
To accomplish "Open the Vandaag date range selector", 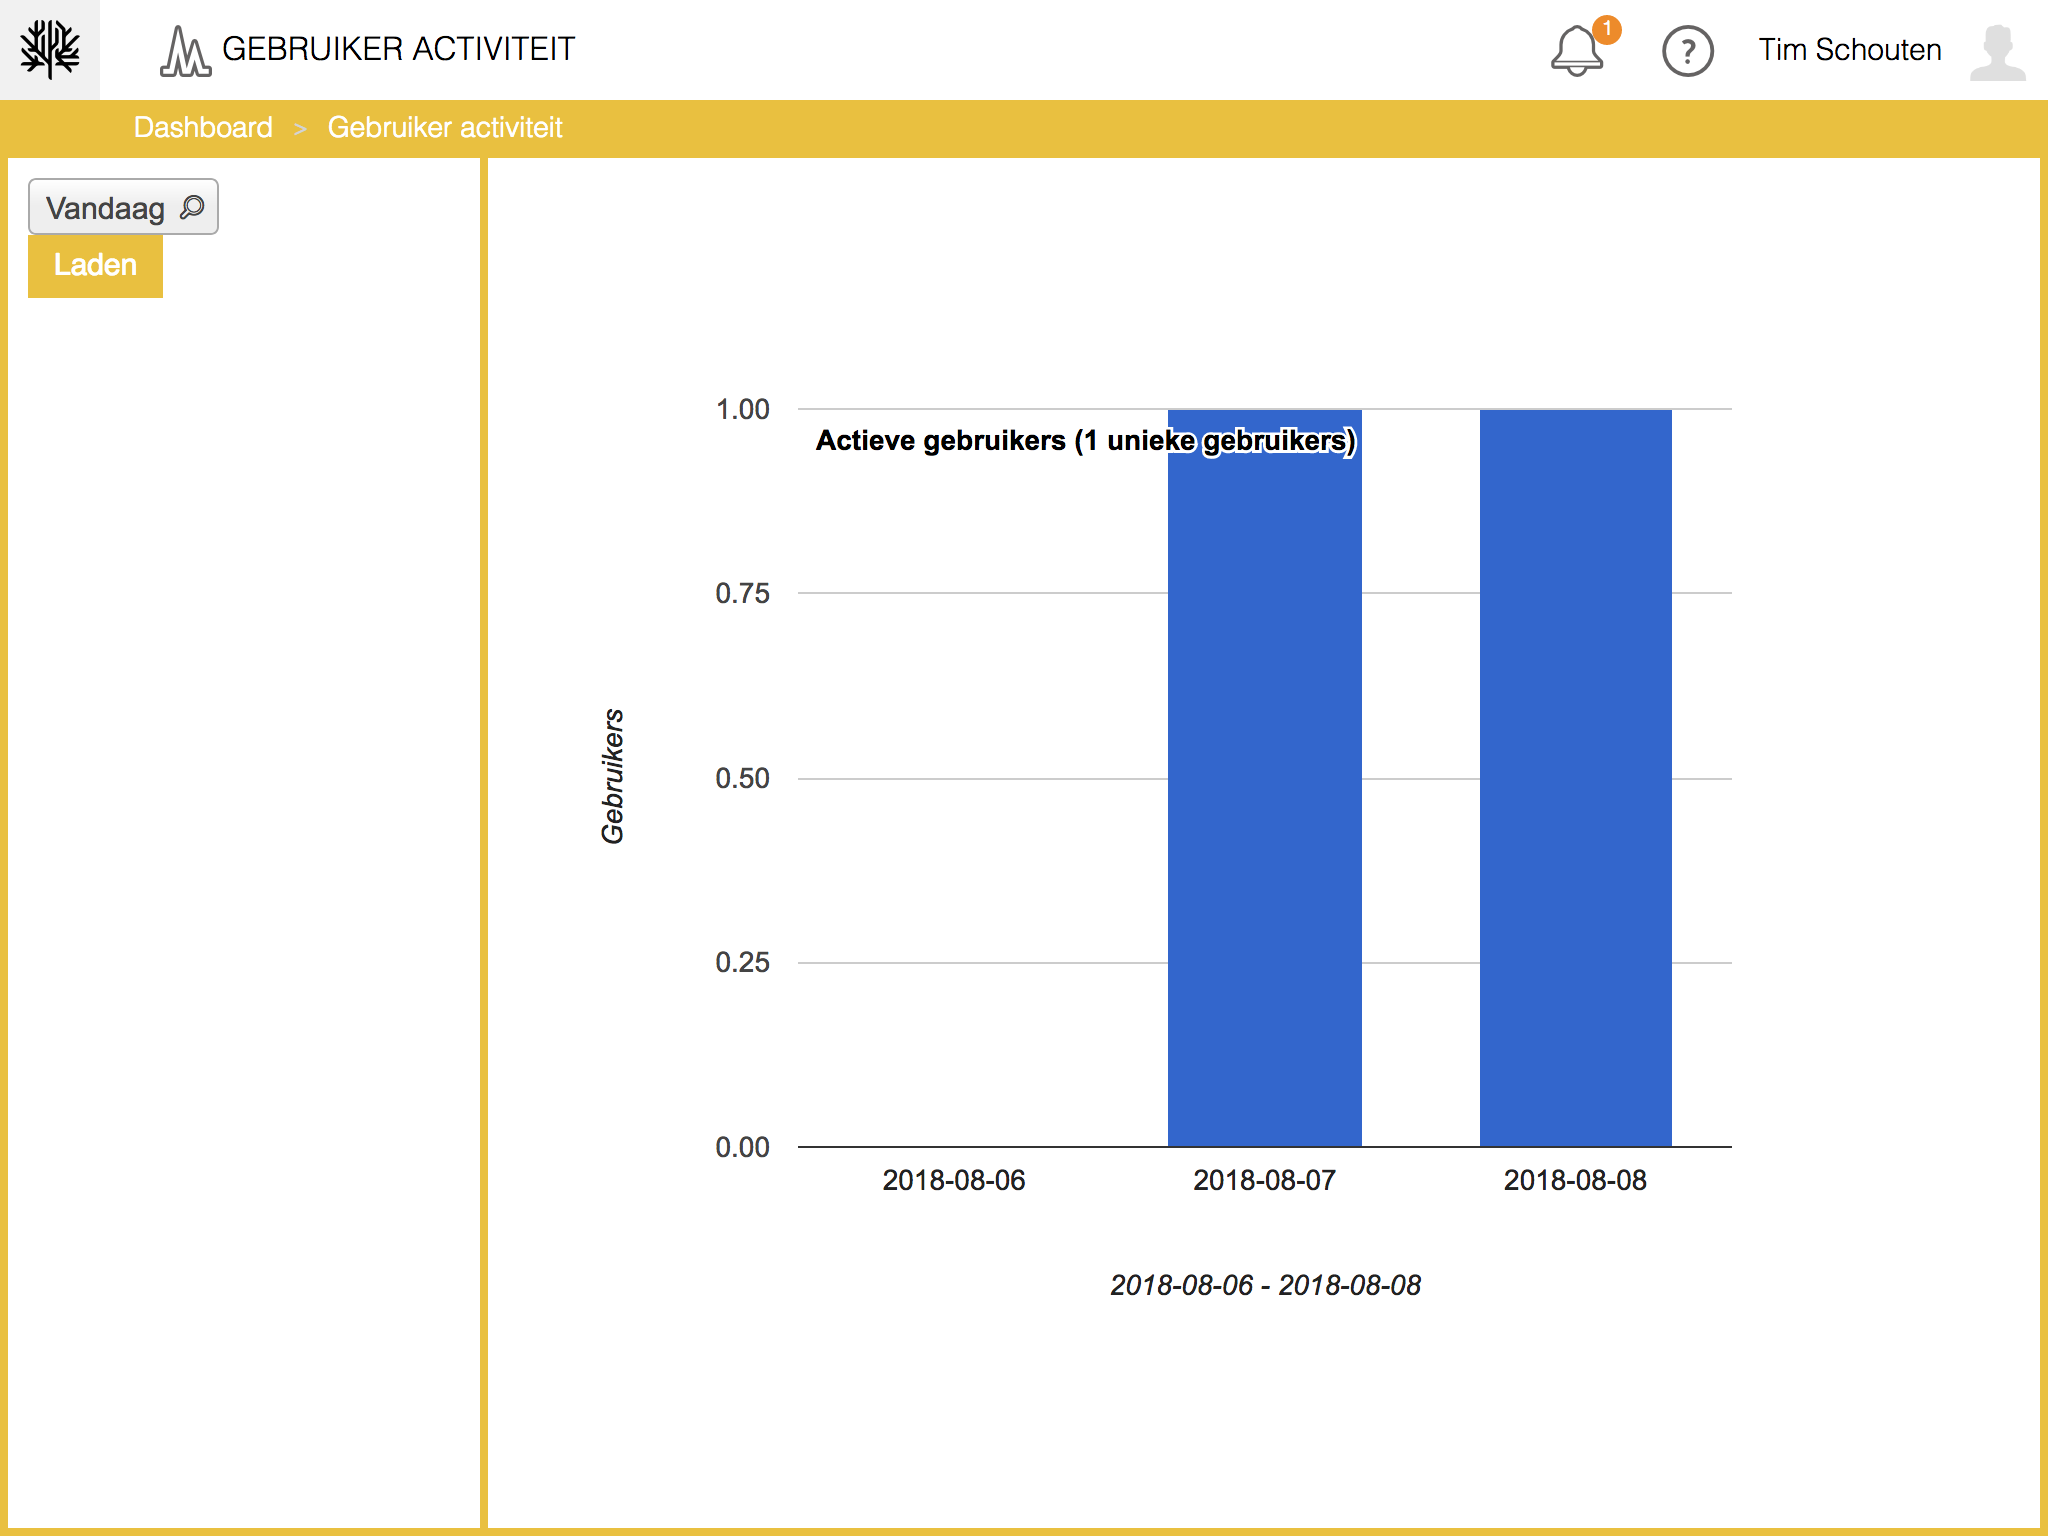I will [106, 208].
